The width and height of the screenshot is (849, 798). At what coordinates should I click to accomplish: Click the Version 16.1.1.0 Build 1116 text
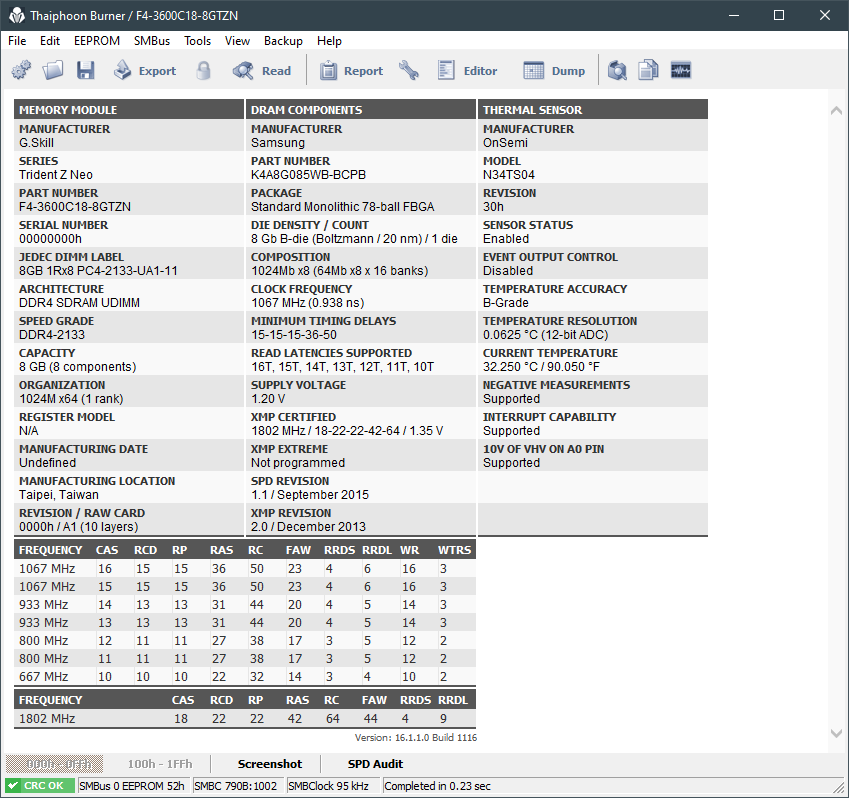click(415, 737)
